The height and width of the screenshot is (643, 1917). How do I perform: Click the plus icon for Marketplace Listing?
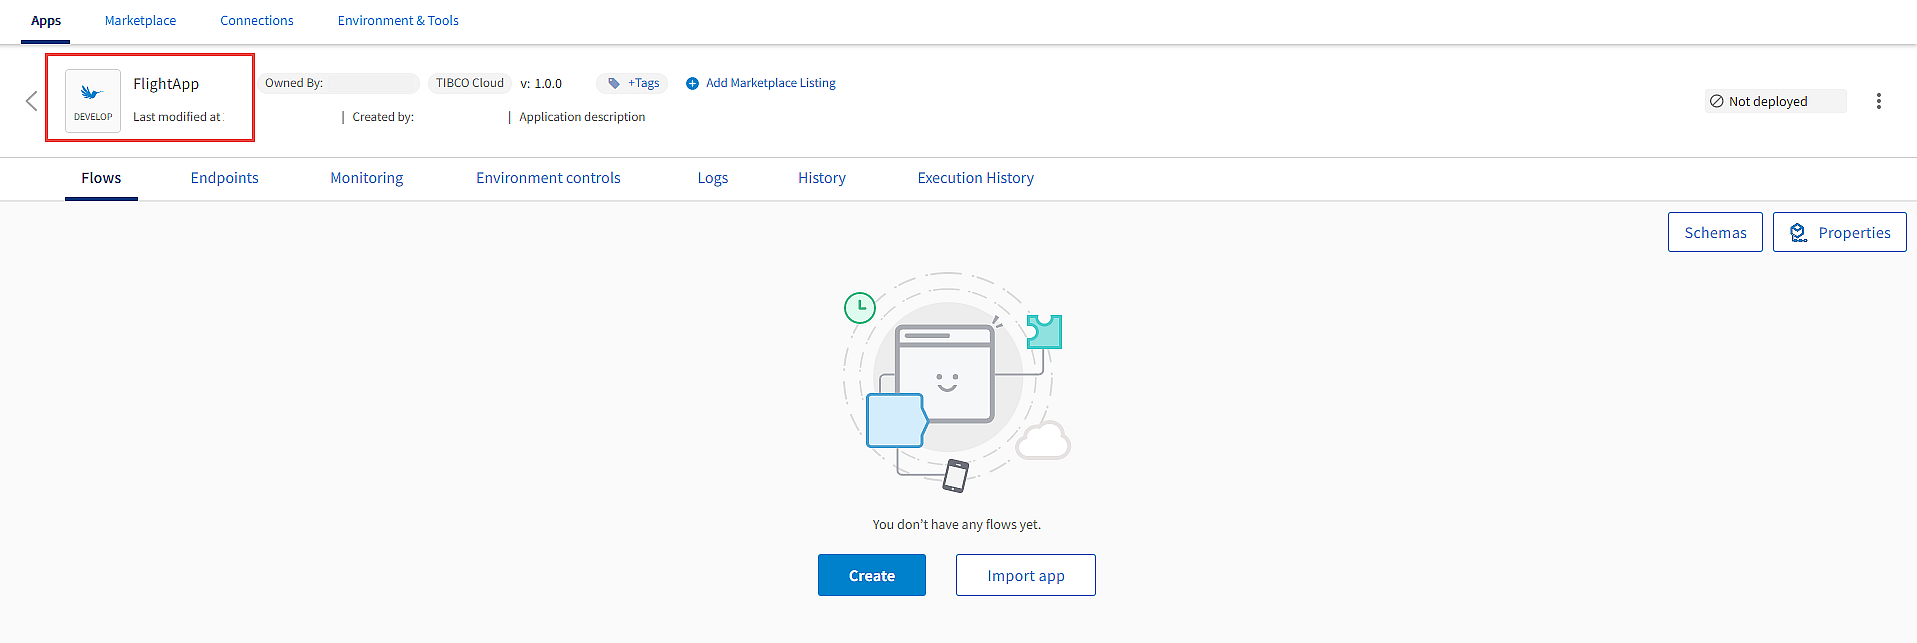coord(692,84)
